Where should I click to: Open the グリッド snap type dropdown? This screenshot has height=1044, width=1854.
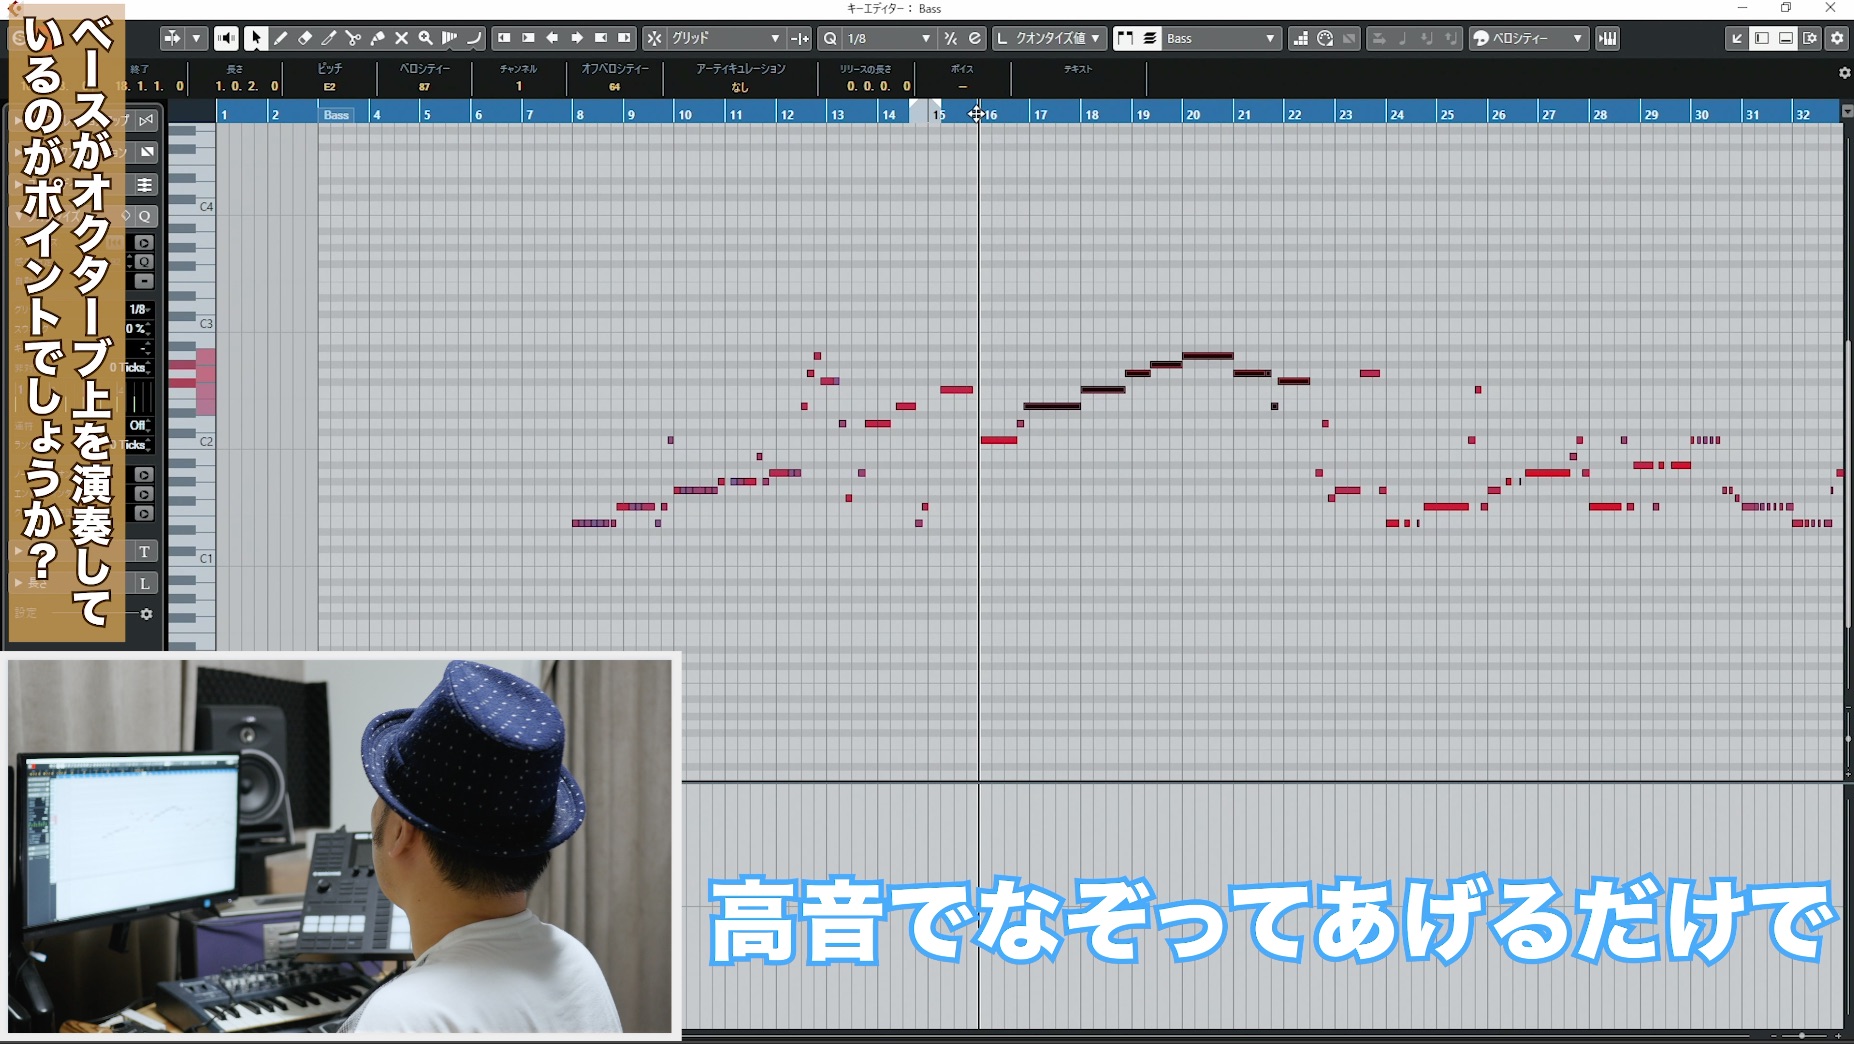coord(726,38)
